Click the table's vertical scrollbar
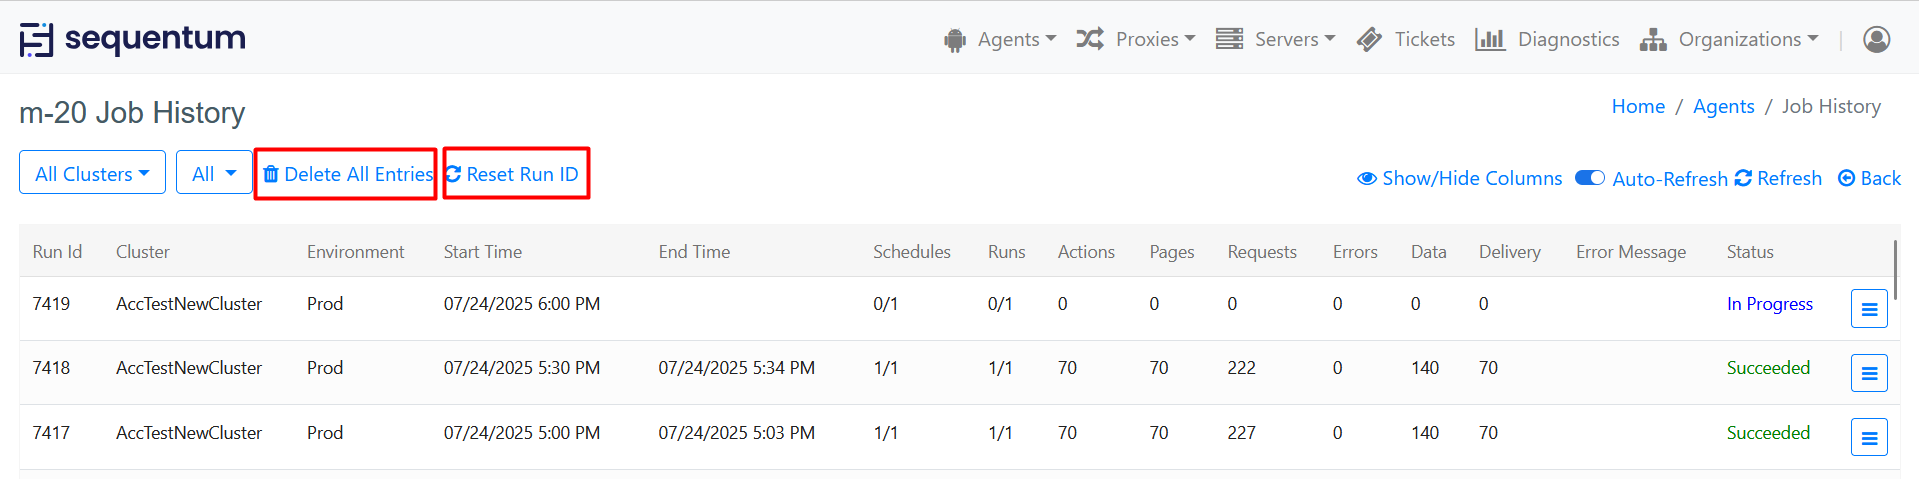 1895,265
